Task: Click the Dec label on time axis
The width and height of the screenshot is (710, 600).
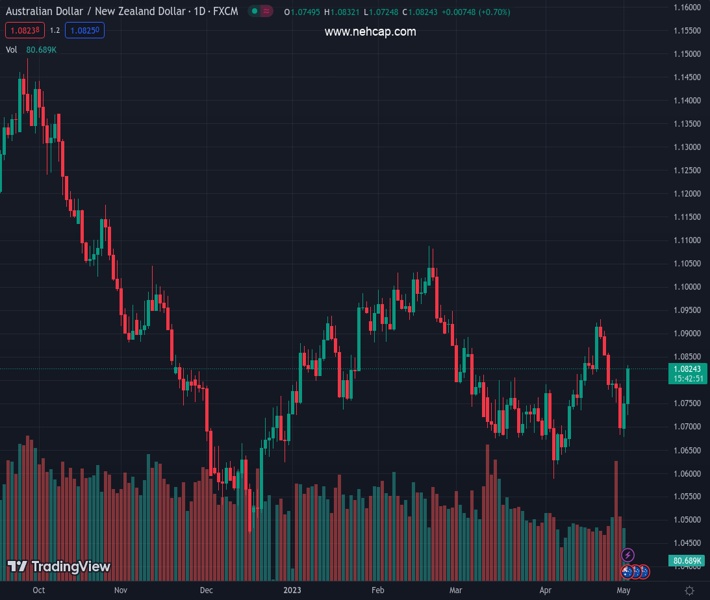Action: [x=206, y=590]
